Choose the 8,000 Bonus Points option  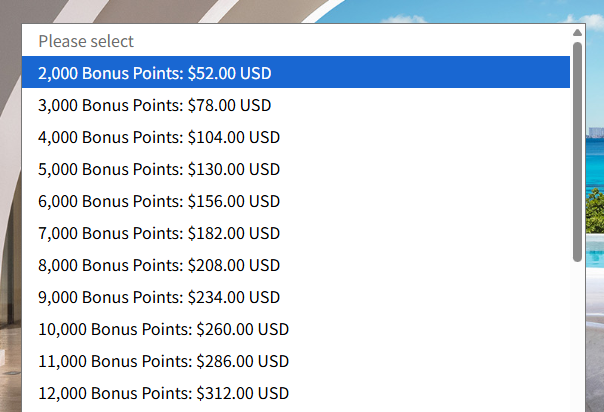[159, 265]
